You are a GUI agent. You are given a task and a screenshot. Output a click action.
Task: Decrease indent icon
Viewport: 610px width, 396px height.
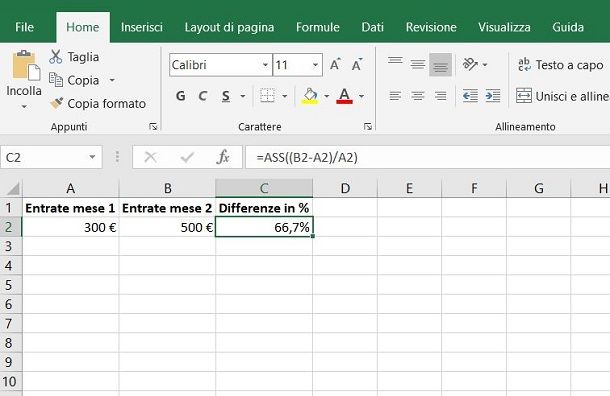tap(470, 96)
